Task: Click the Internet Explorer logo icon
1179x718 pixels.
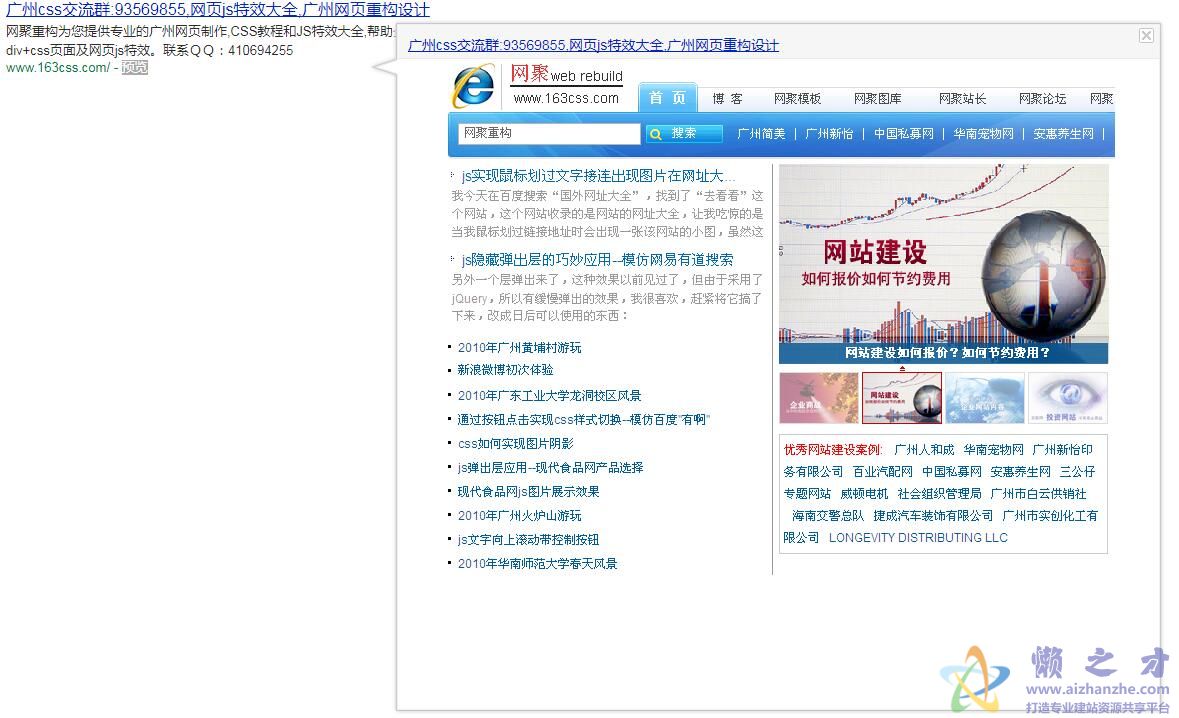Action: pos(474,86)
